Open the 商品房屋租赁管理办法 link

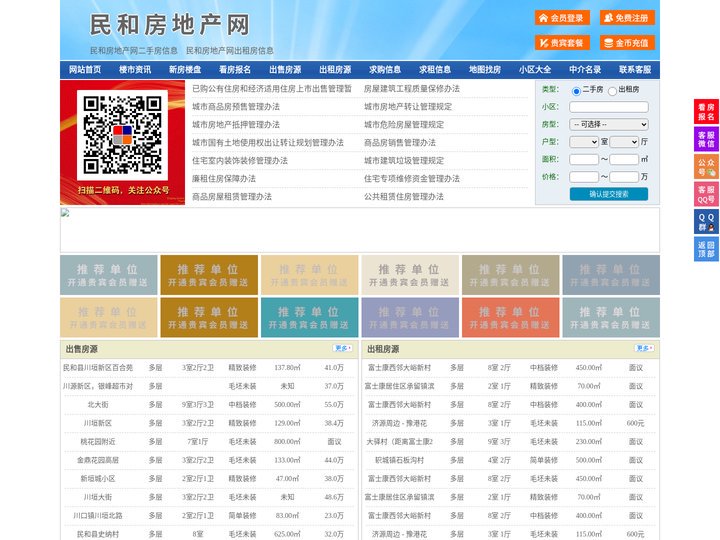(x=232, y=197)
